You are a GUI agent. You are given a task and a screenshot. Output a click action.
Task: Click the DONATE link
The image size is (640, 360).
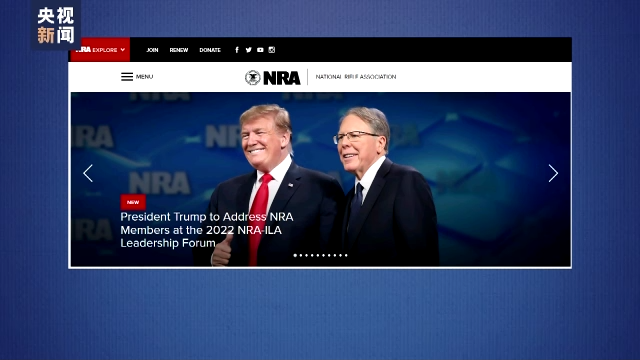[210, 50]
